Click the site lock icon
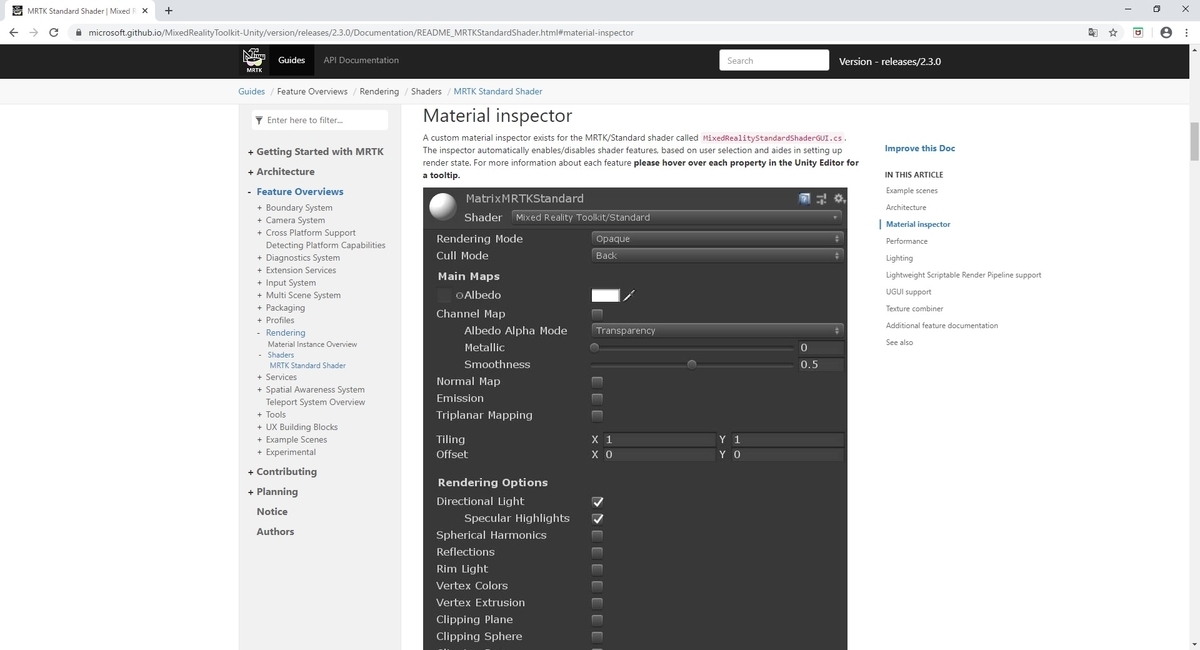The image size is (1200, 650). click(x=79, y=32)
